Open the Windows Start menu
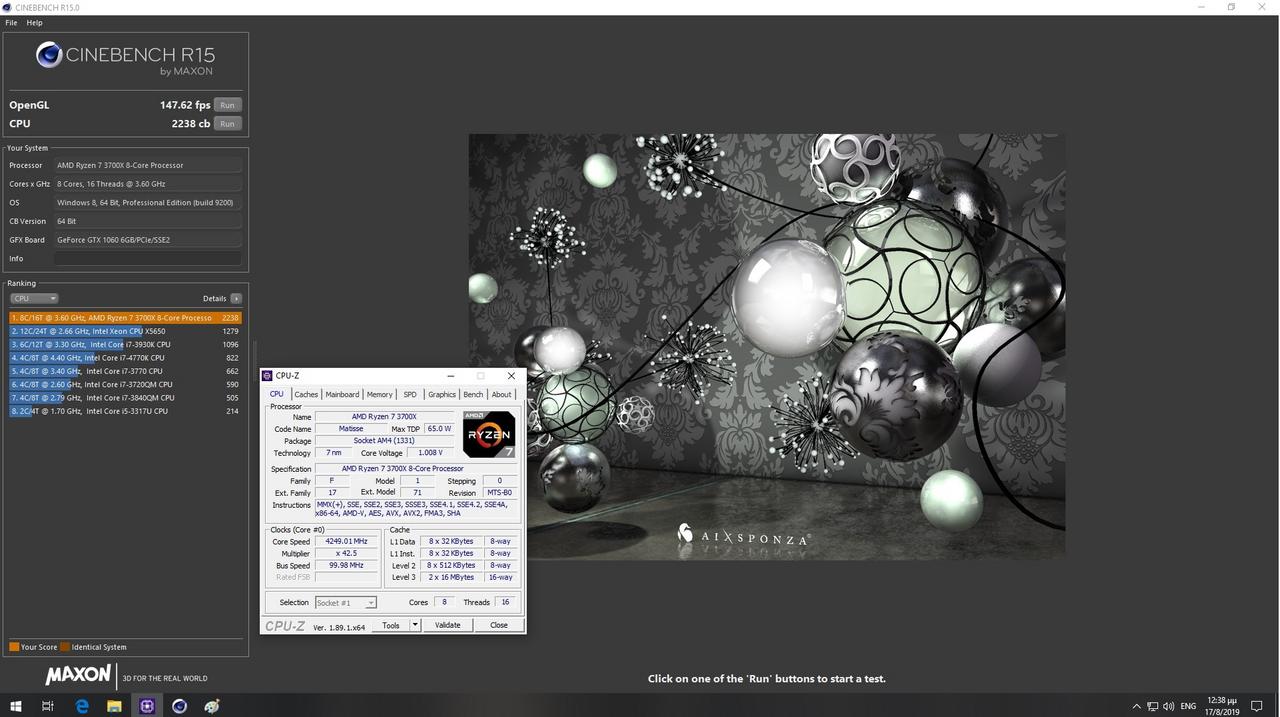 point(15,706)
